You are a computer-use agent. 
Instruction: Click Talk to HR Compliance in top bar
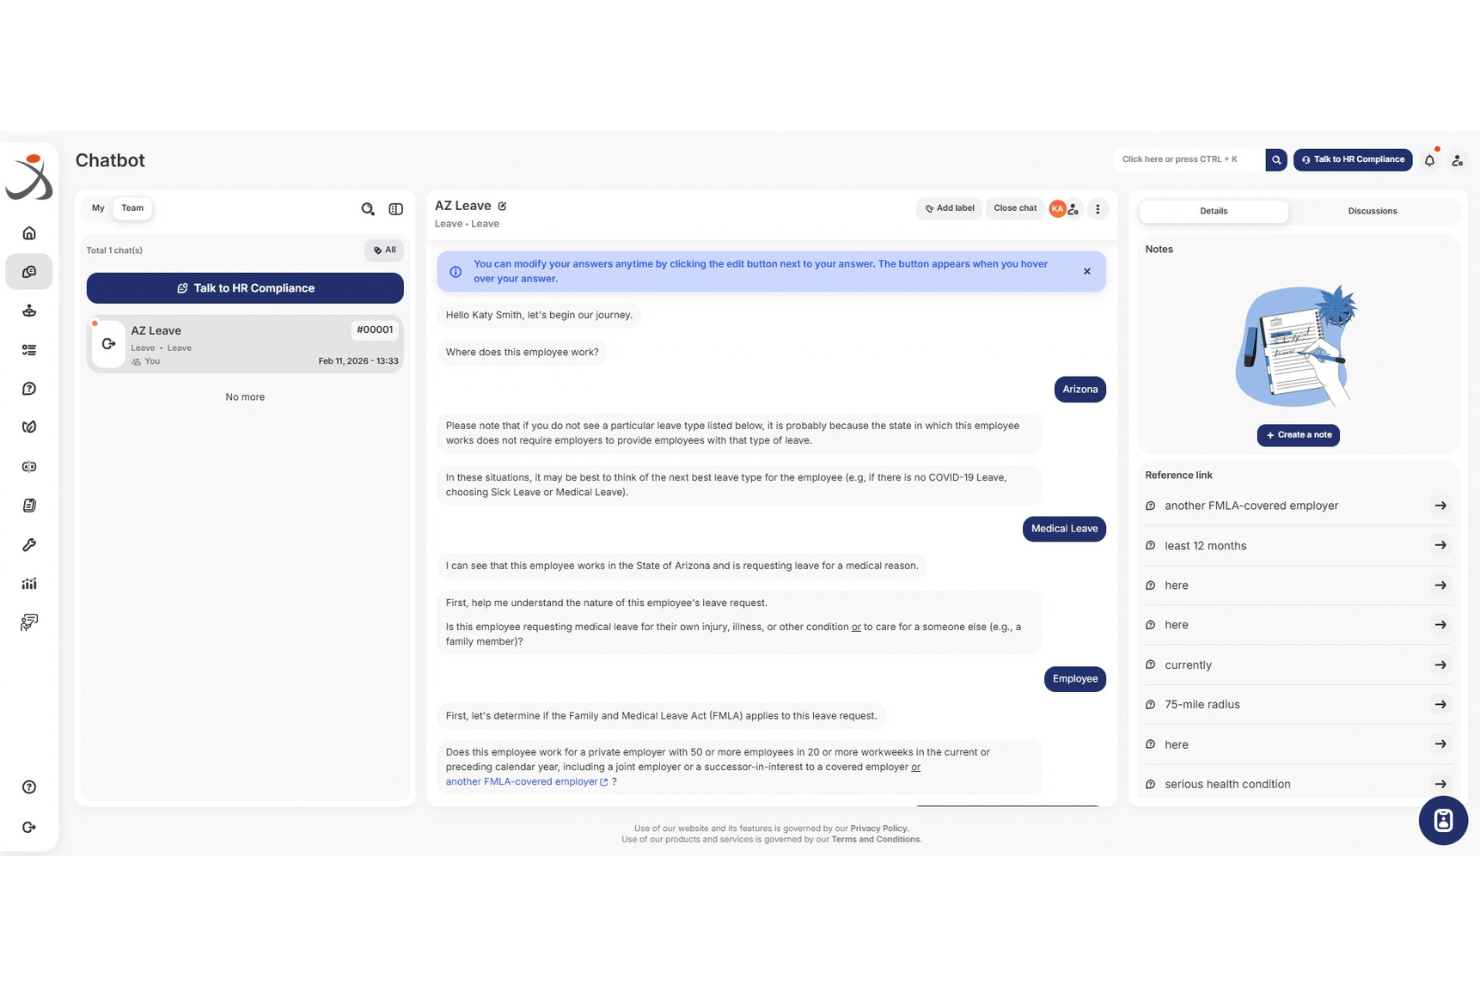1352,160
